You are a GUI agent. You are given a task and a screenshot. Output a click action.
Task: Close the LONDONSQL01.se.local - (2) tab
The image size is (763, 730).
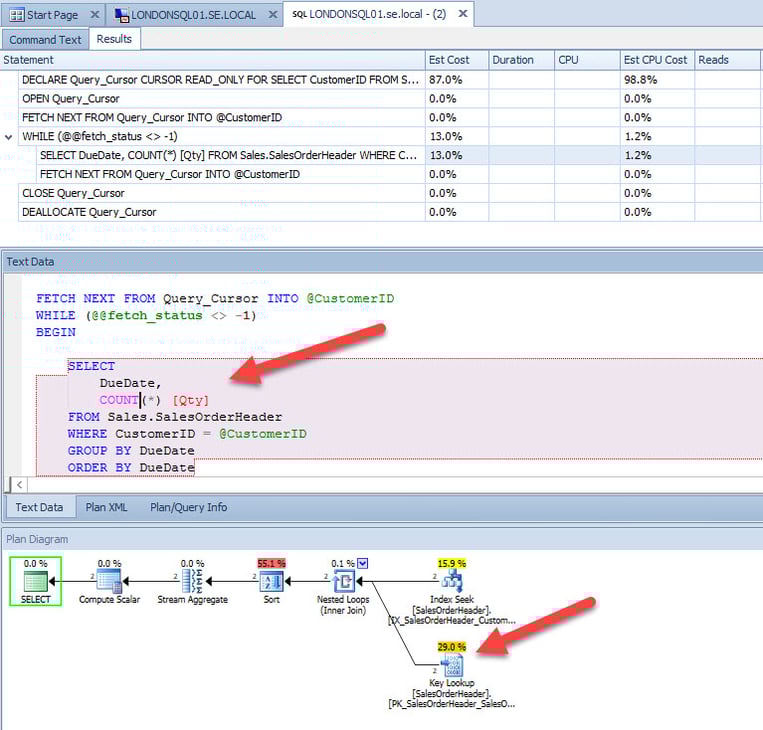click(463, 14)
